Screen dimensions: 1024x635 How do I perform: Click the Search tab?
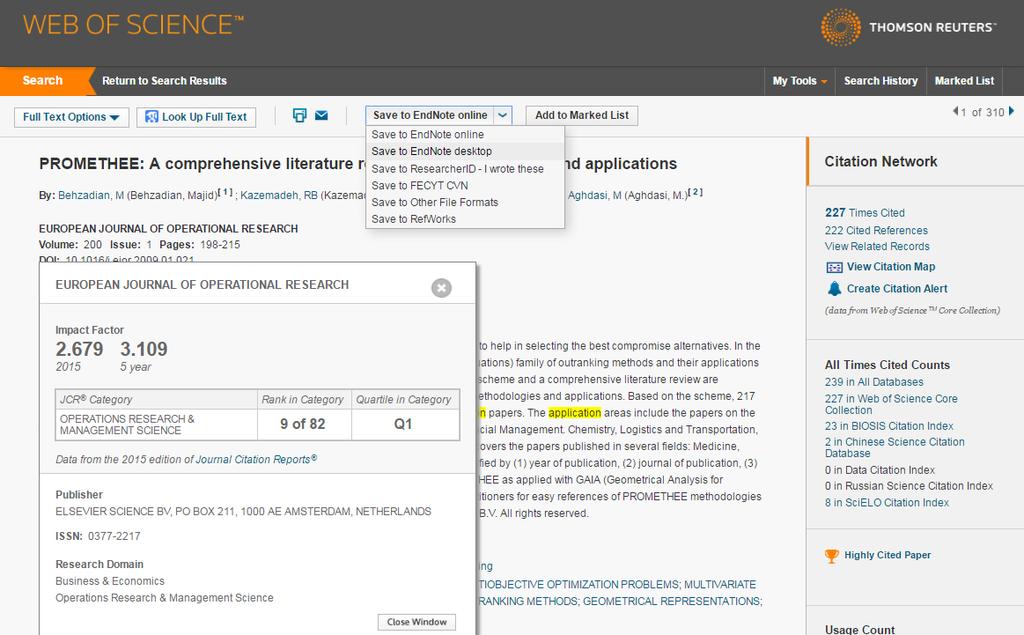42,80
